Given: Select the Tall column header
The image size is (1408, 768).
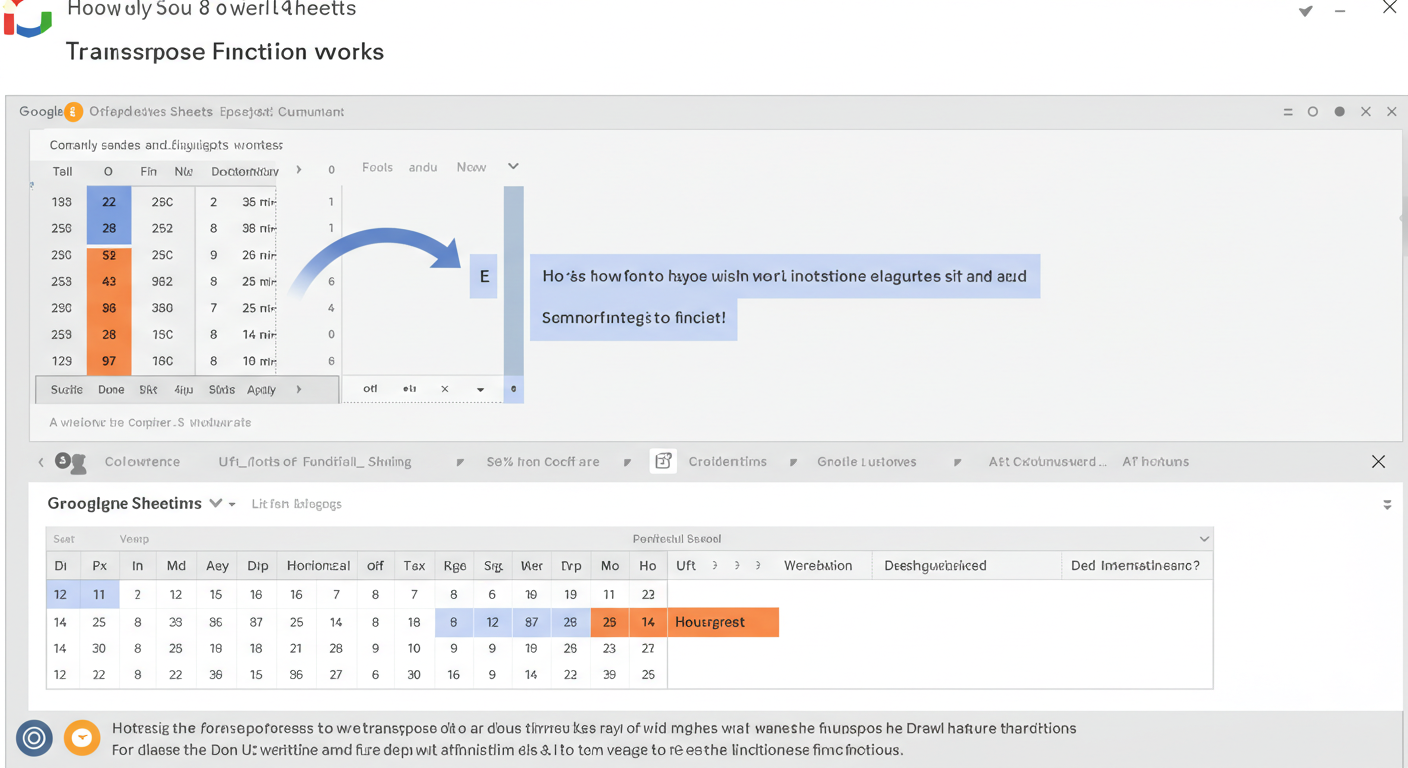Looking at the screenshot, I should pyautogui.click(x=62, y=172).
